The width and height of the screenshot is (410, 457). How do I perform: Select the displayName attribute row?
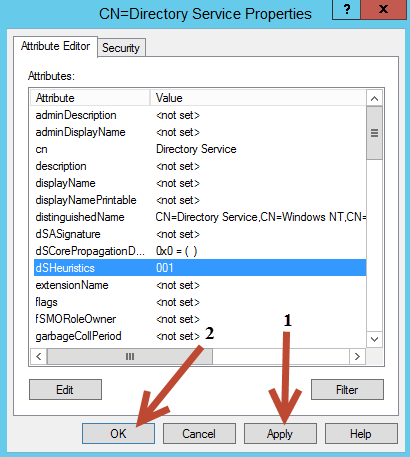[x=200, y=183]
